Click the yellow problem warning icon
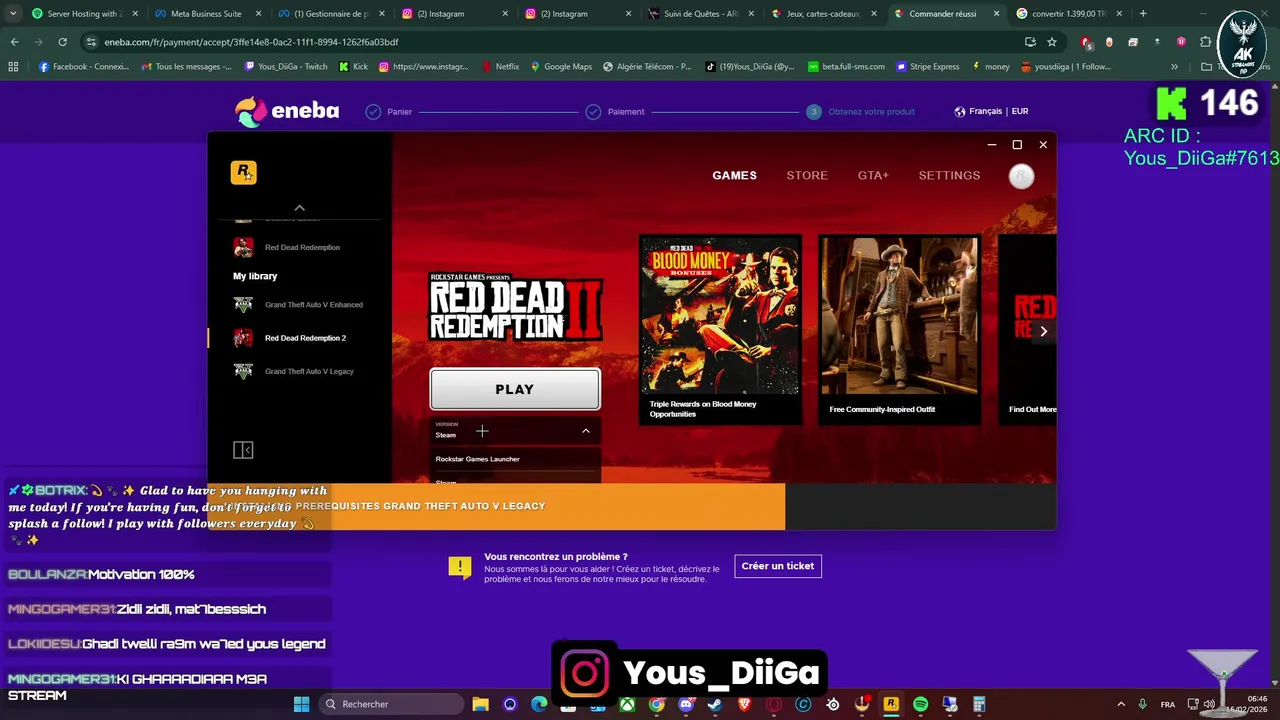This screenshot has height=720, width=1280. pos(459,568)
